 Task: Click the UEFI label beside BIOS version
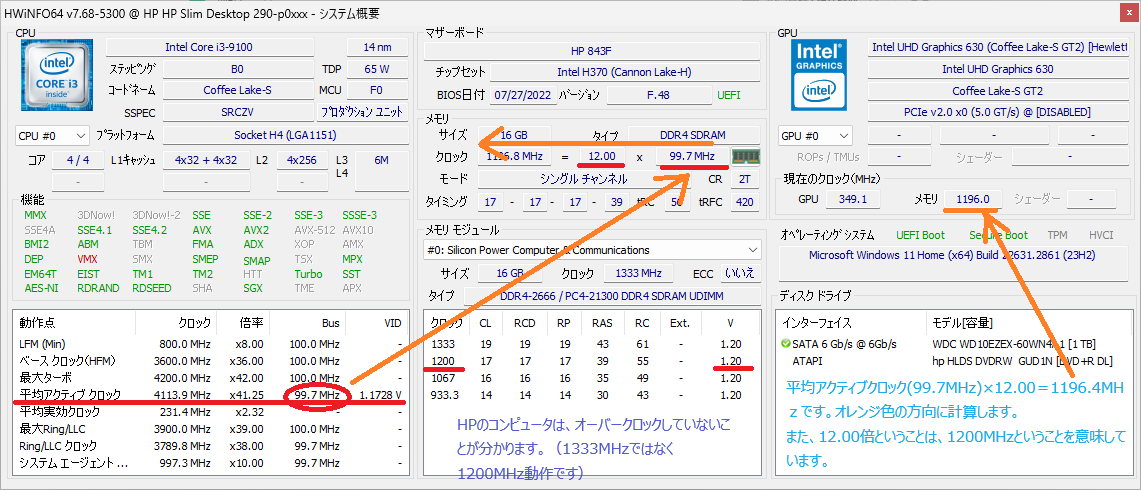[728, 95]
